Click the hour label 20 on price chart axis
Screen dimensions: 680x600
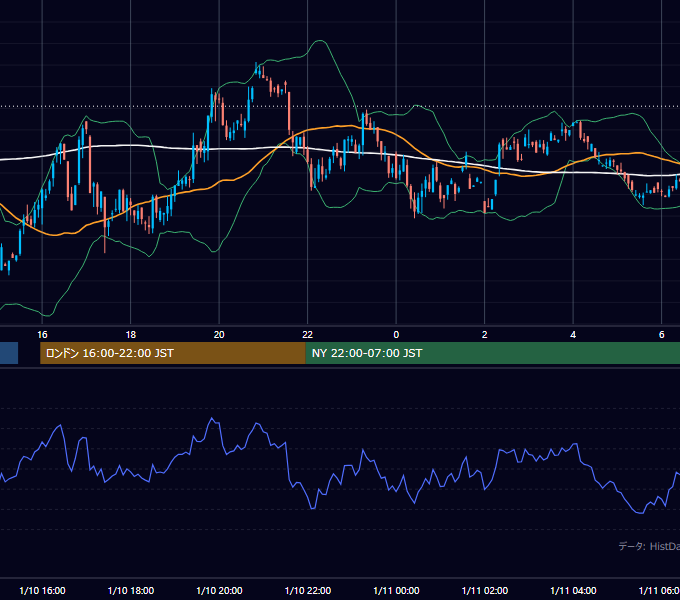pos(219,335)
